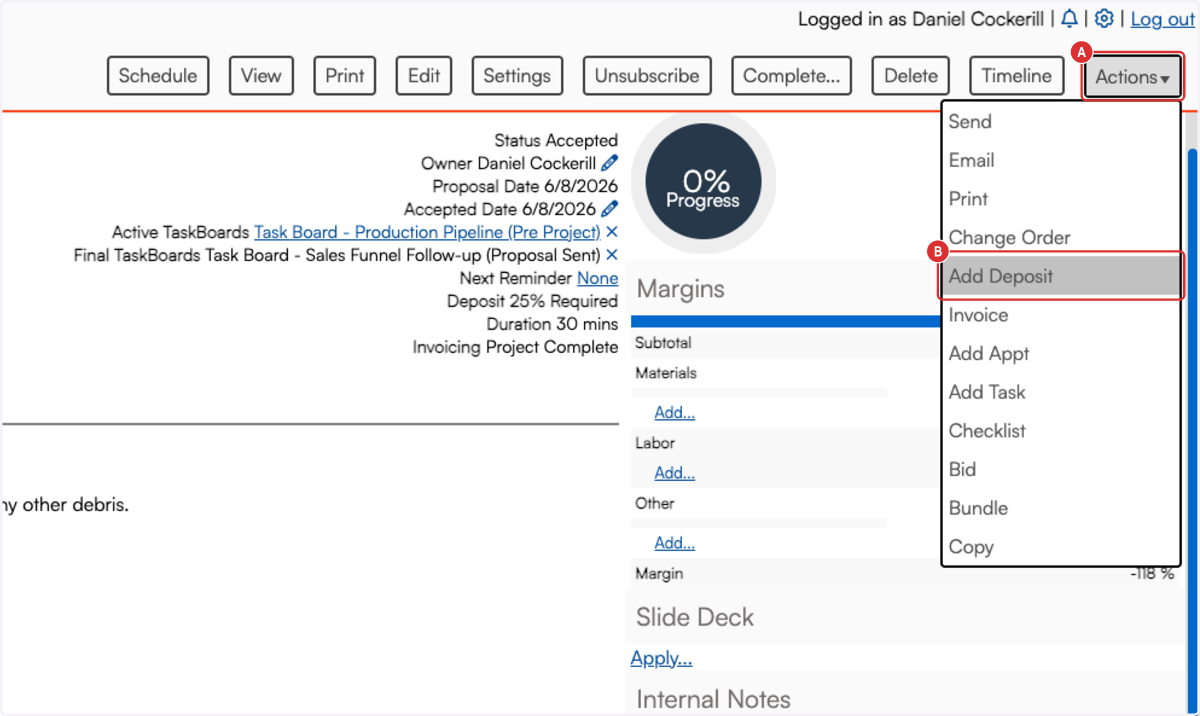Edit owner with pencil icon beside Daniel Cockerill

click(609, 163)
